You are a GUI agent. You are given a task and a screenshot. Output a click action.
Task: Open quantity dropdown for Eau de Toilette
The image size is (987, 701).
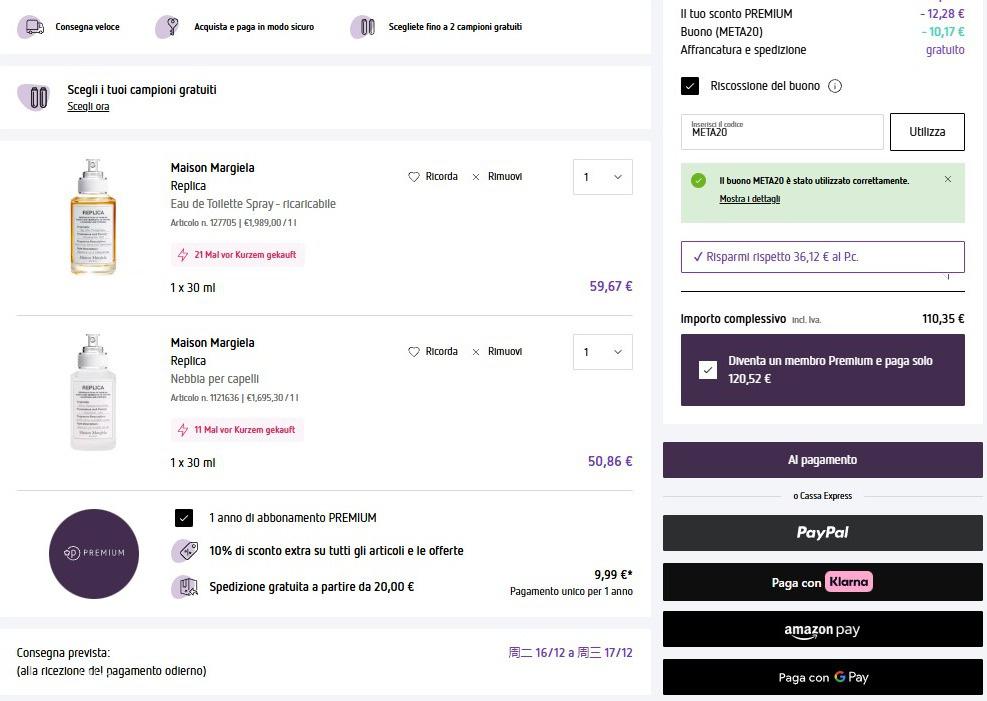[602, 177]
